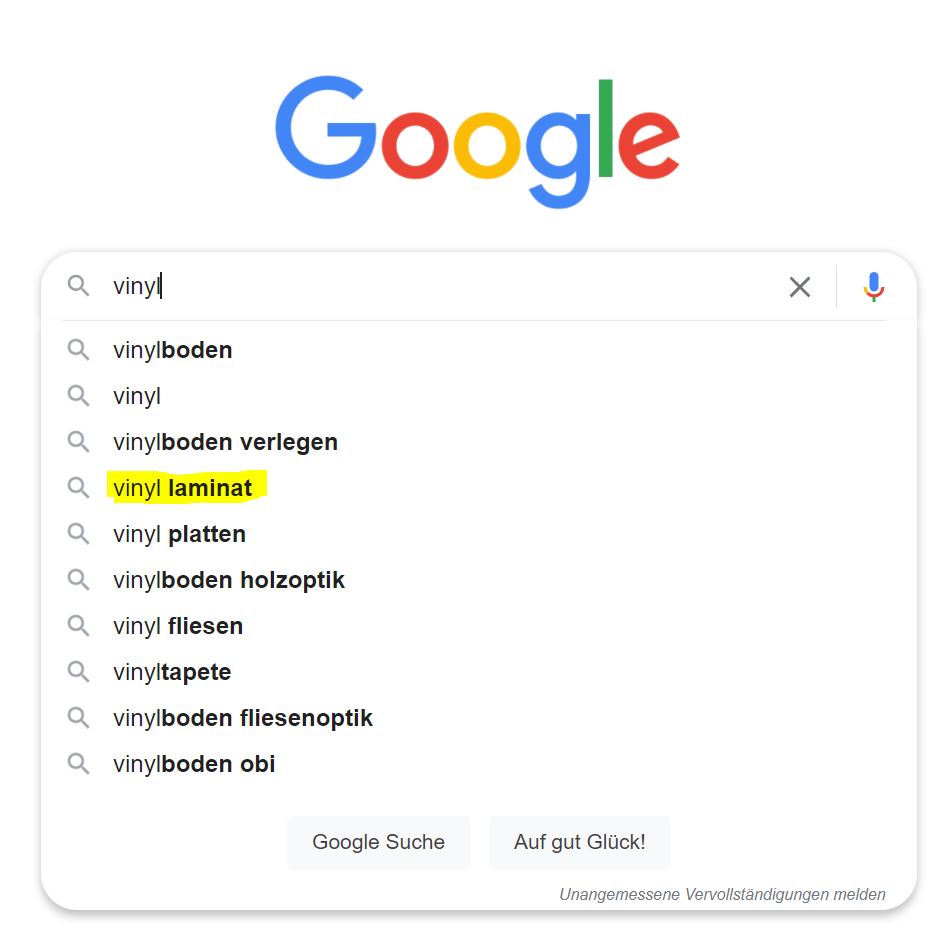The image size is (952, 935).
Task: Click the magnifier icon beside vinyl laminat
Action: pyautogui.click(x=78, y=488)
